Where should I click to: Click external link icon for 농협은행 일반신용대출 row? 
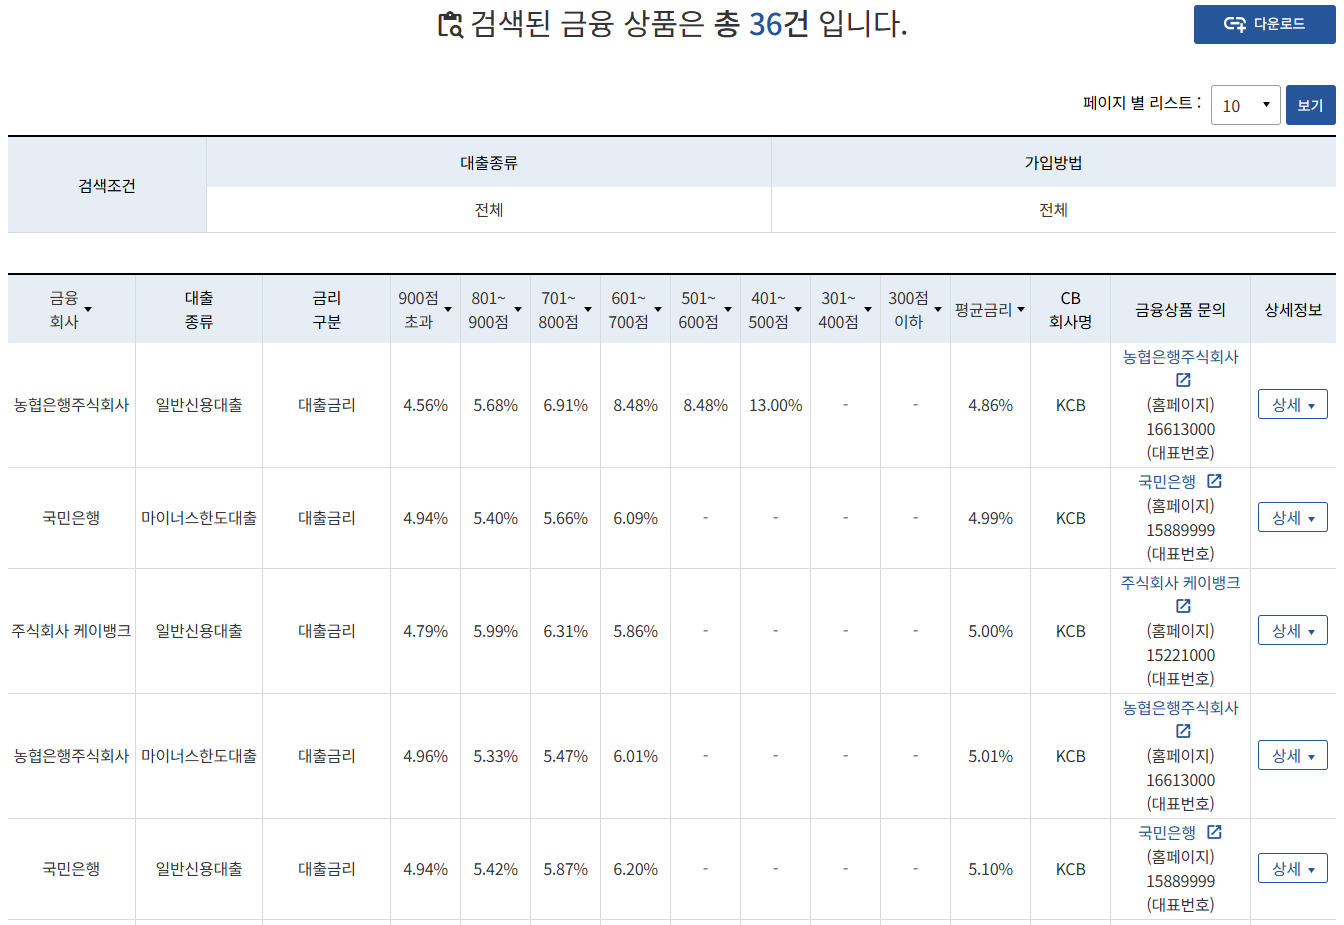pos(1183,380)
